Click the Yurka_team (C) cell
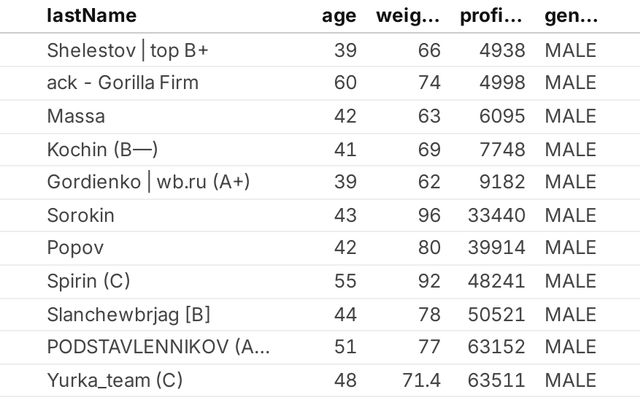 pos(114,380)
